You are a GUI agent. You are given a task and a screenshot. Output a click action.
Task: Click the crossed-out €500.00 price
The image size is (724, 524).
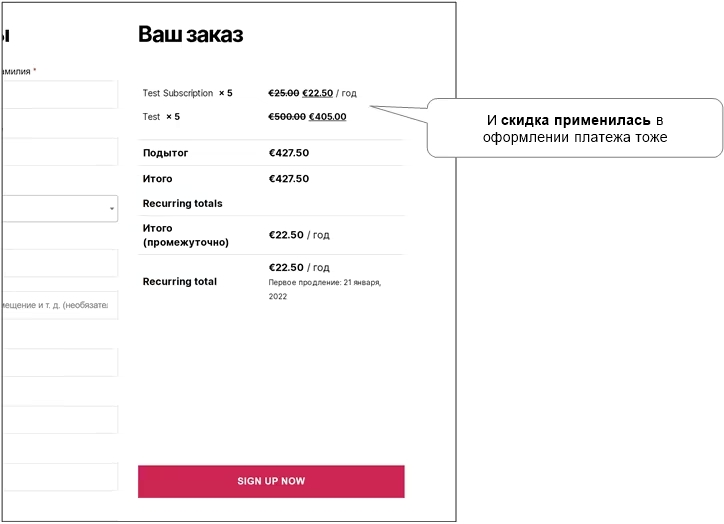(x=287, y=117)
